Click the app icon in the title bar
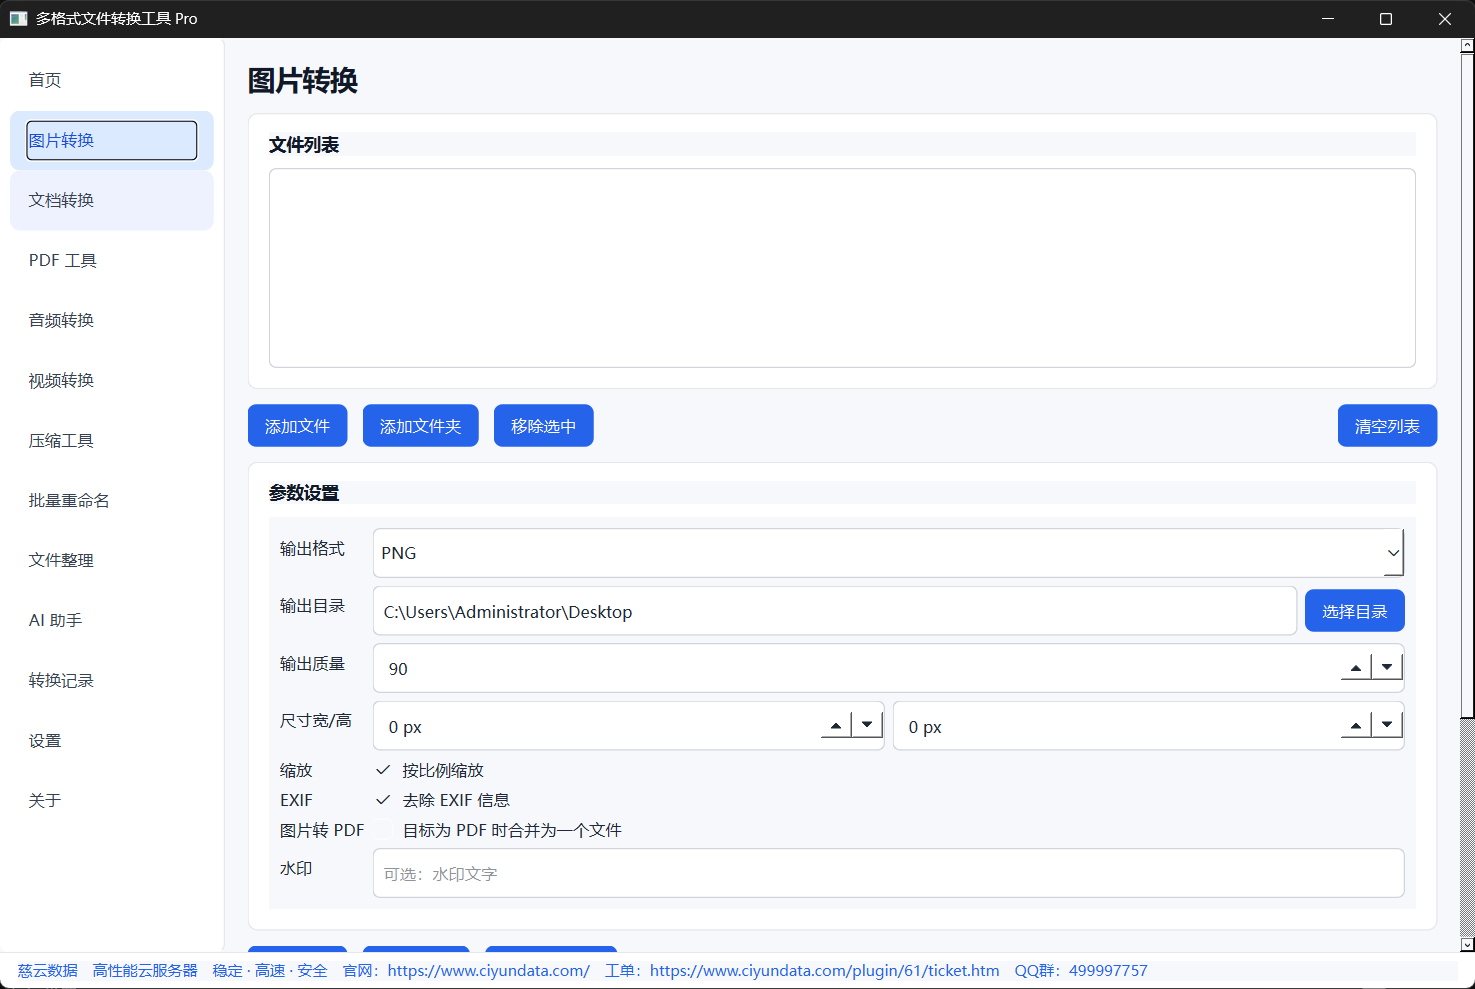The height and width of the screenshot is (989, 1475). click(x=18, y=19)
